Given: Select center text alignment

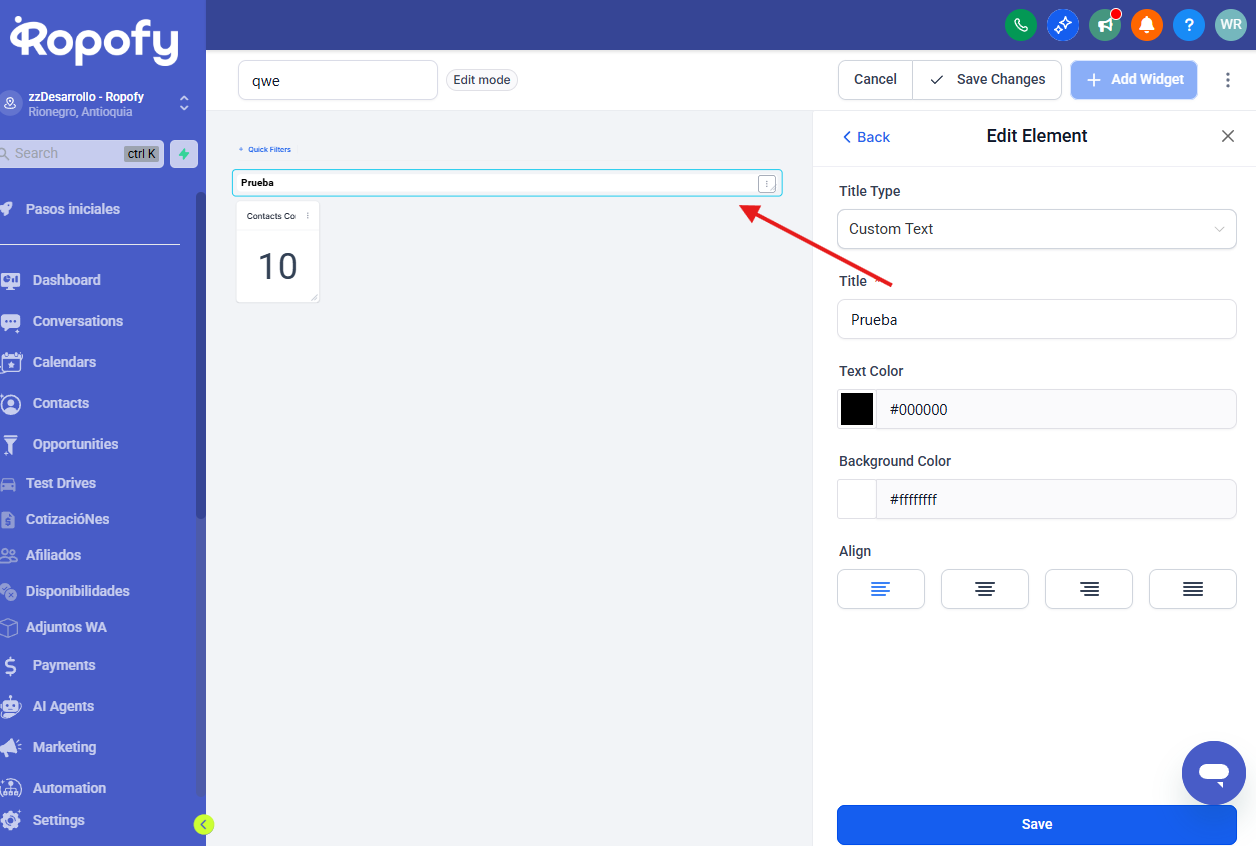Looking at the screenshot, I should (x=984, y=589).
